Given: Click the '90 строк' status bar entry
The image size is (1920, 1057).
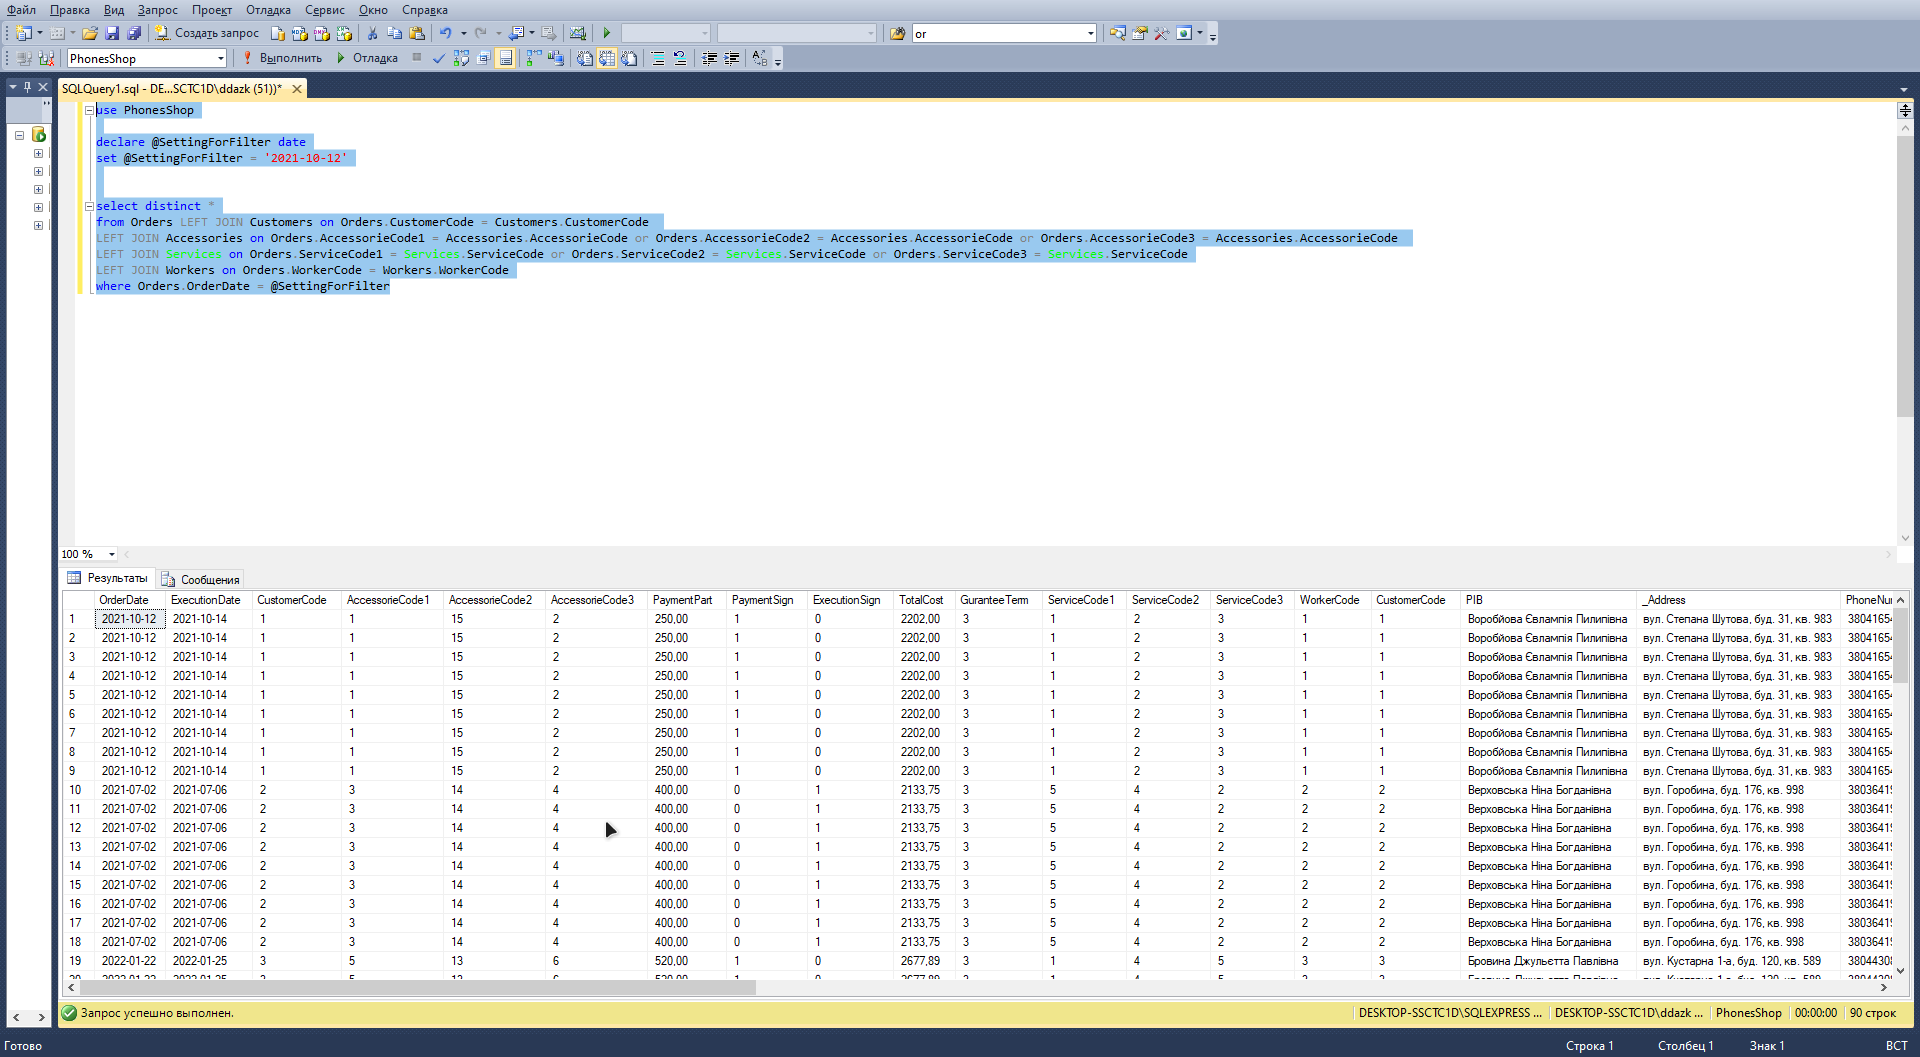Looking at the screenshot, I should [x=1872, y=1013].
